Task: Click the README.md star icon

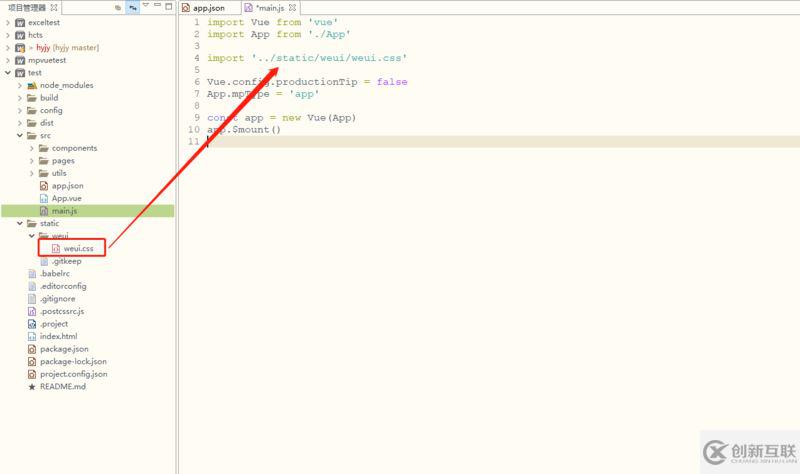Action: point(32,387)
